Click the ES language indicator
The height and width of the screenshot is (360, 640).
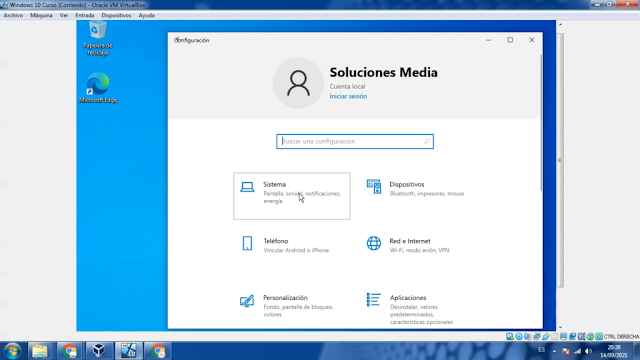(541, 350)
